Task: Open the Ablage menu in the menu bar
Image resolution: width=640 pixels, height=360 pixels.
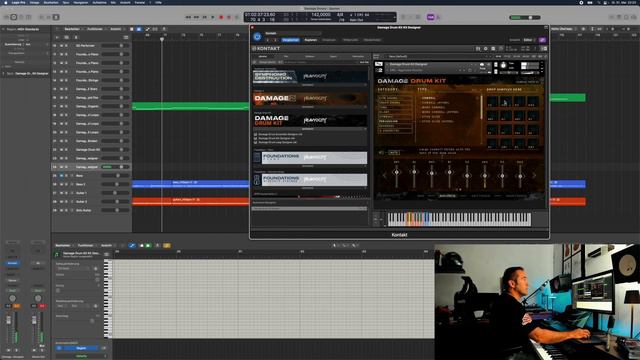Action: click(x=34, y=2)
